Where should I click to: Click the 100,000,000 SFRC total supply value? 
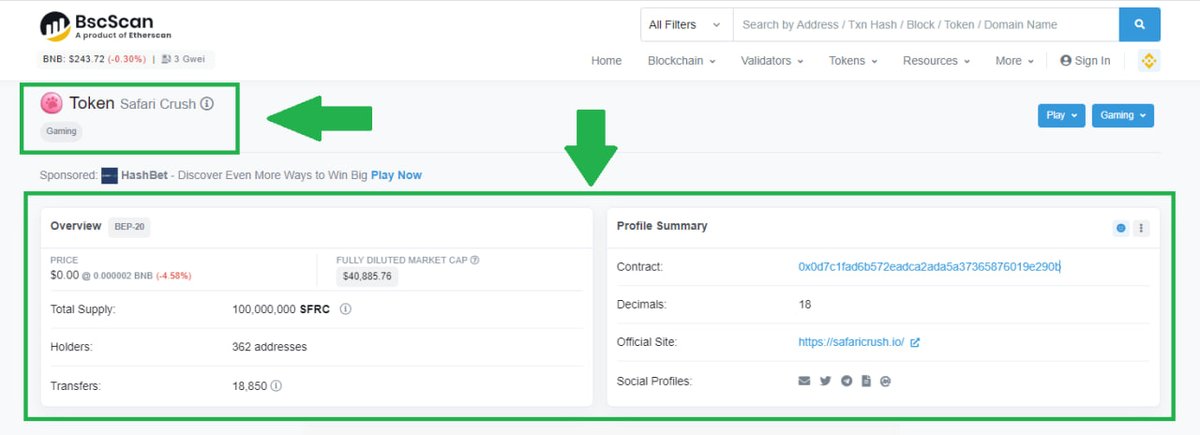(282, 309)
